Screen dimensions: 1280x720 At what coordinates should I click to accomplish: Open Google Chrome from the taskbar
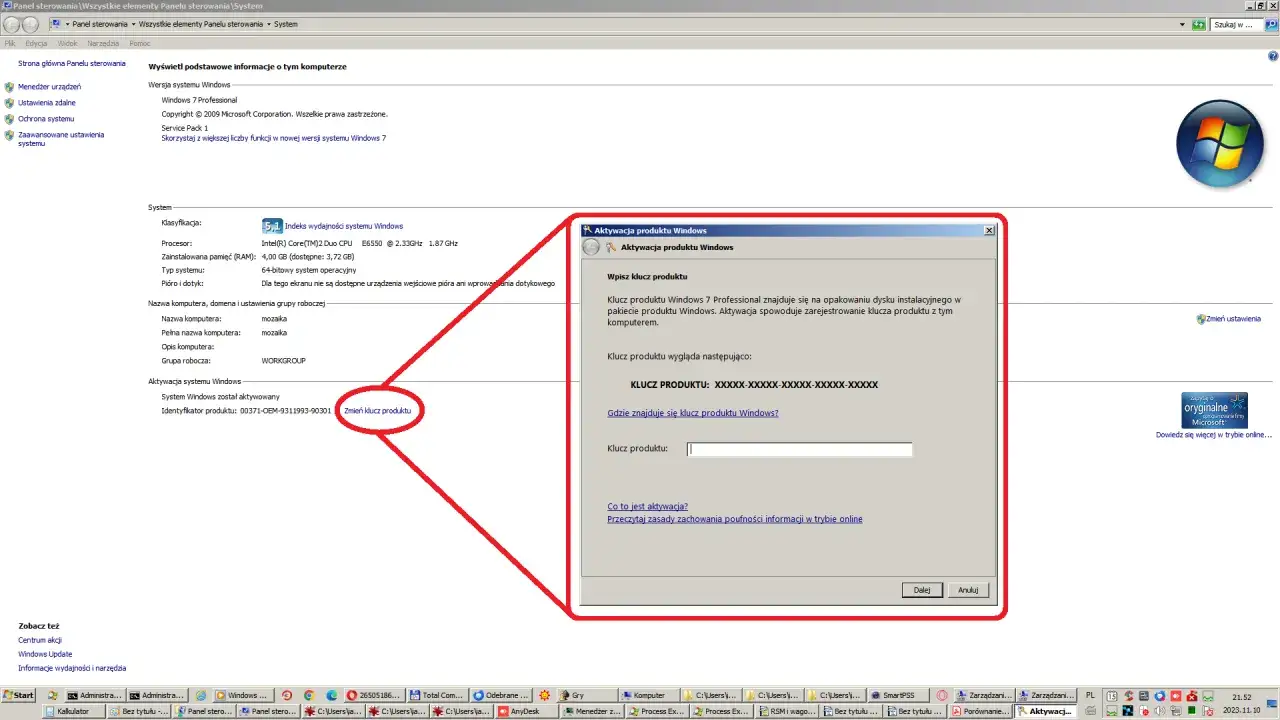click(307, 694)
